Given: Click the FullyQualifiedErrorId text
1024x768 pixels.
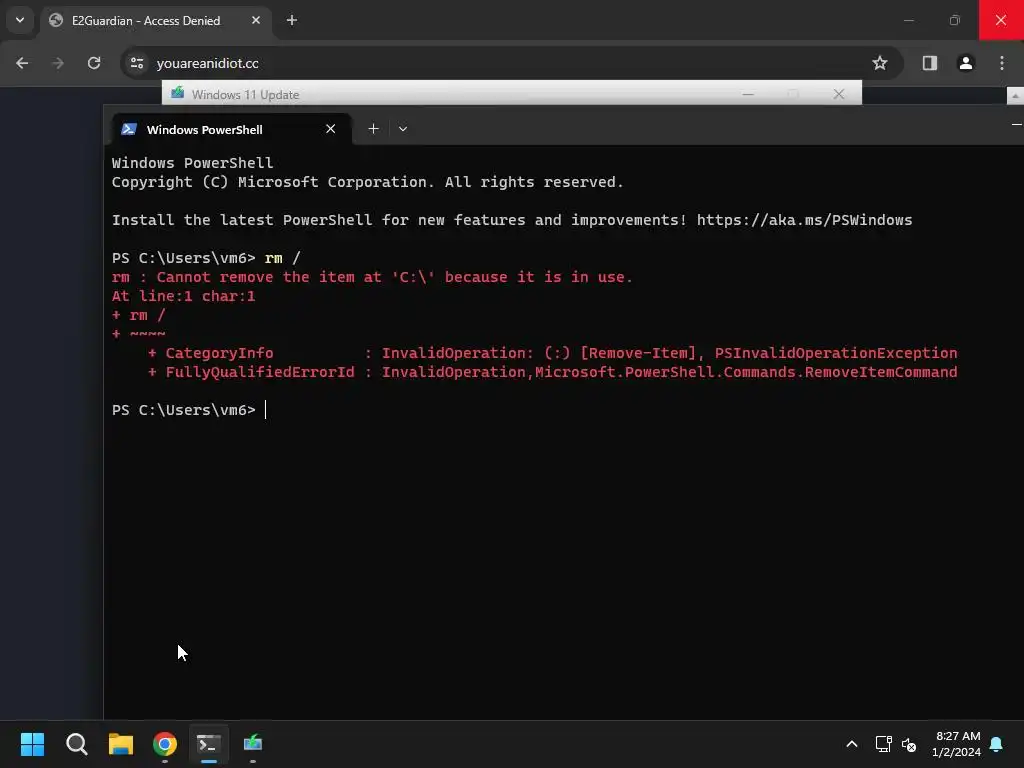Looking at the screenshot, I should point(260,372).
